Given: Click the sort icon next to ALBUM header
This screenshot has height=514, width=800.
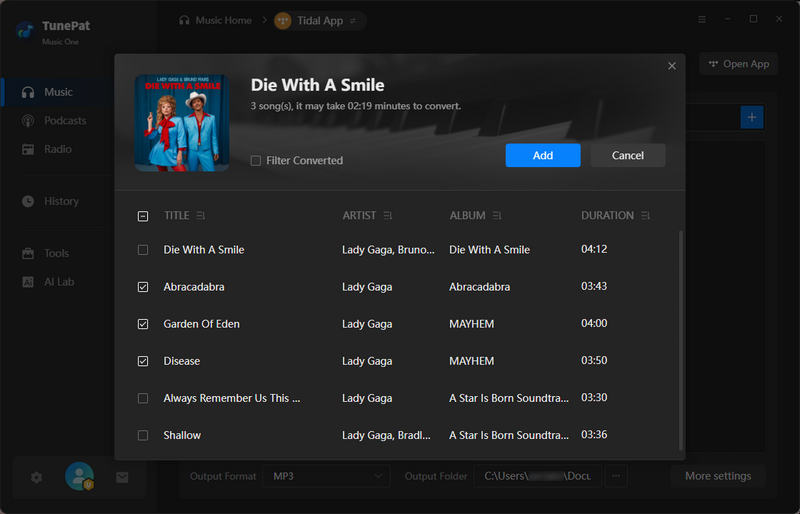Looking at the screenshot, I should pyautogui.click(x=497, y=216).
